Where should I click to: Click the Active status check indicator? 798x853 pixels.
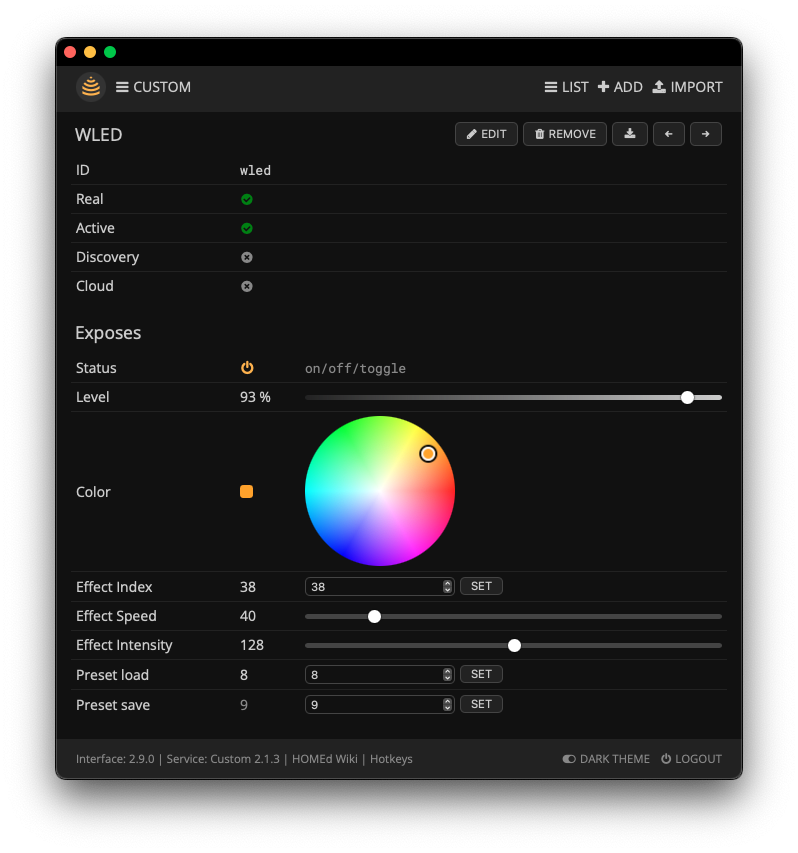247,228
